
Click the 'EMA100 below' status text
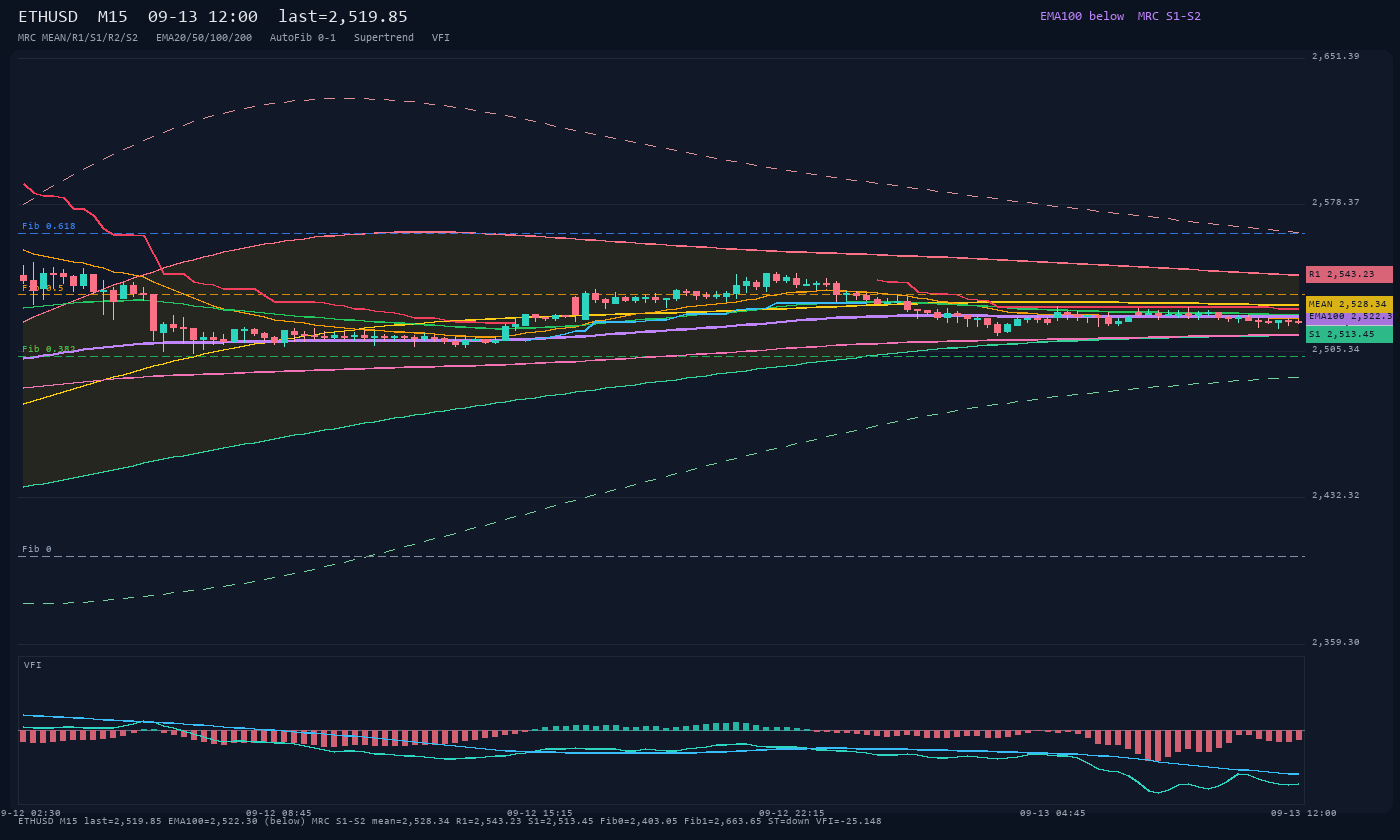[x=1082, y=16]
